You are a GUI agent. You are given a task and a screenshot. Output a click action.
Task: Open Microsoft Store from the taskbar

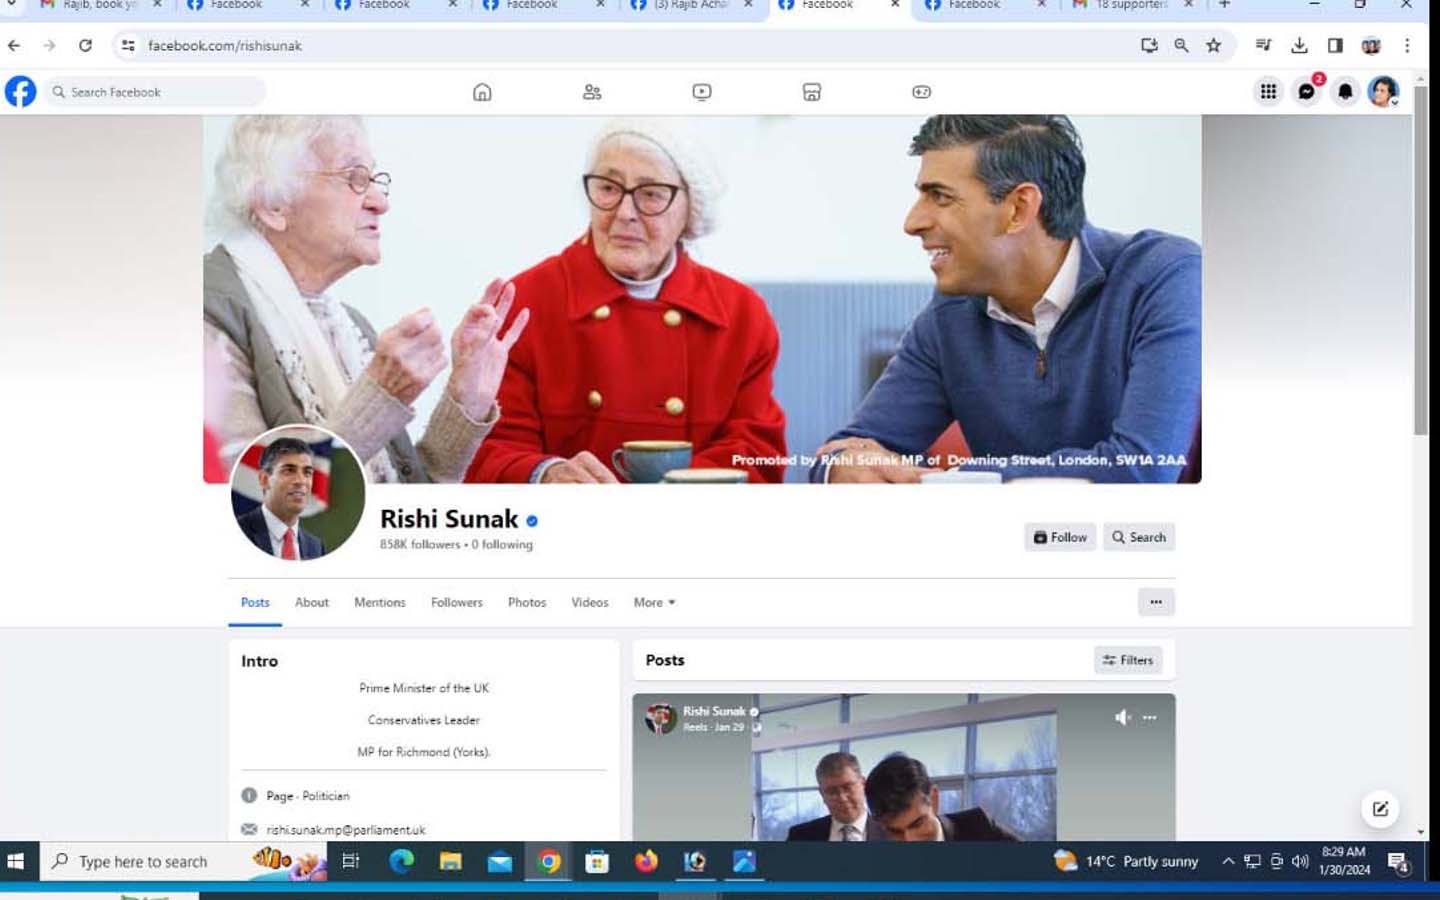[598, 861]
